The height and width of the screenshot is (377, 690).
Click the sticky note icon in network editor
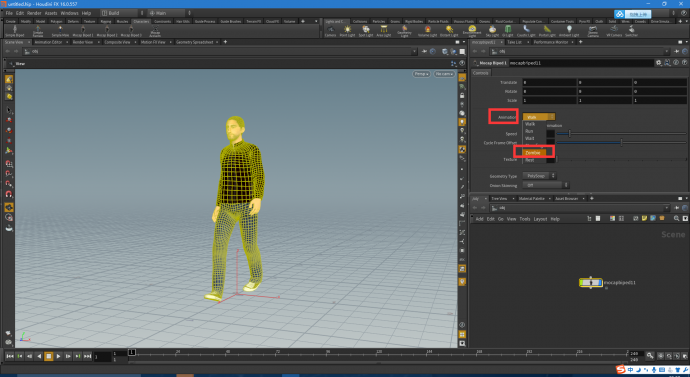coord(644,219)
